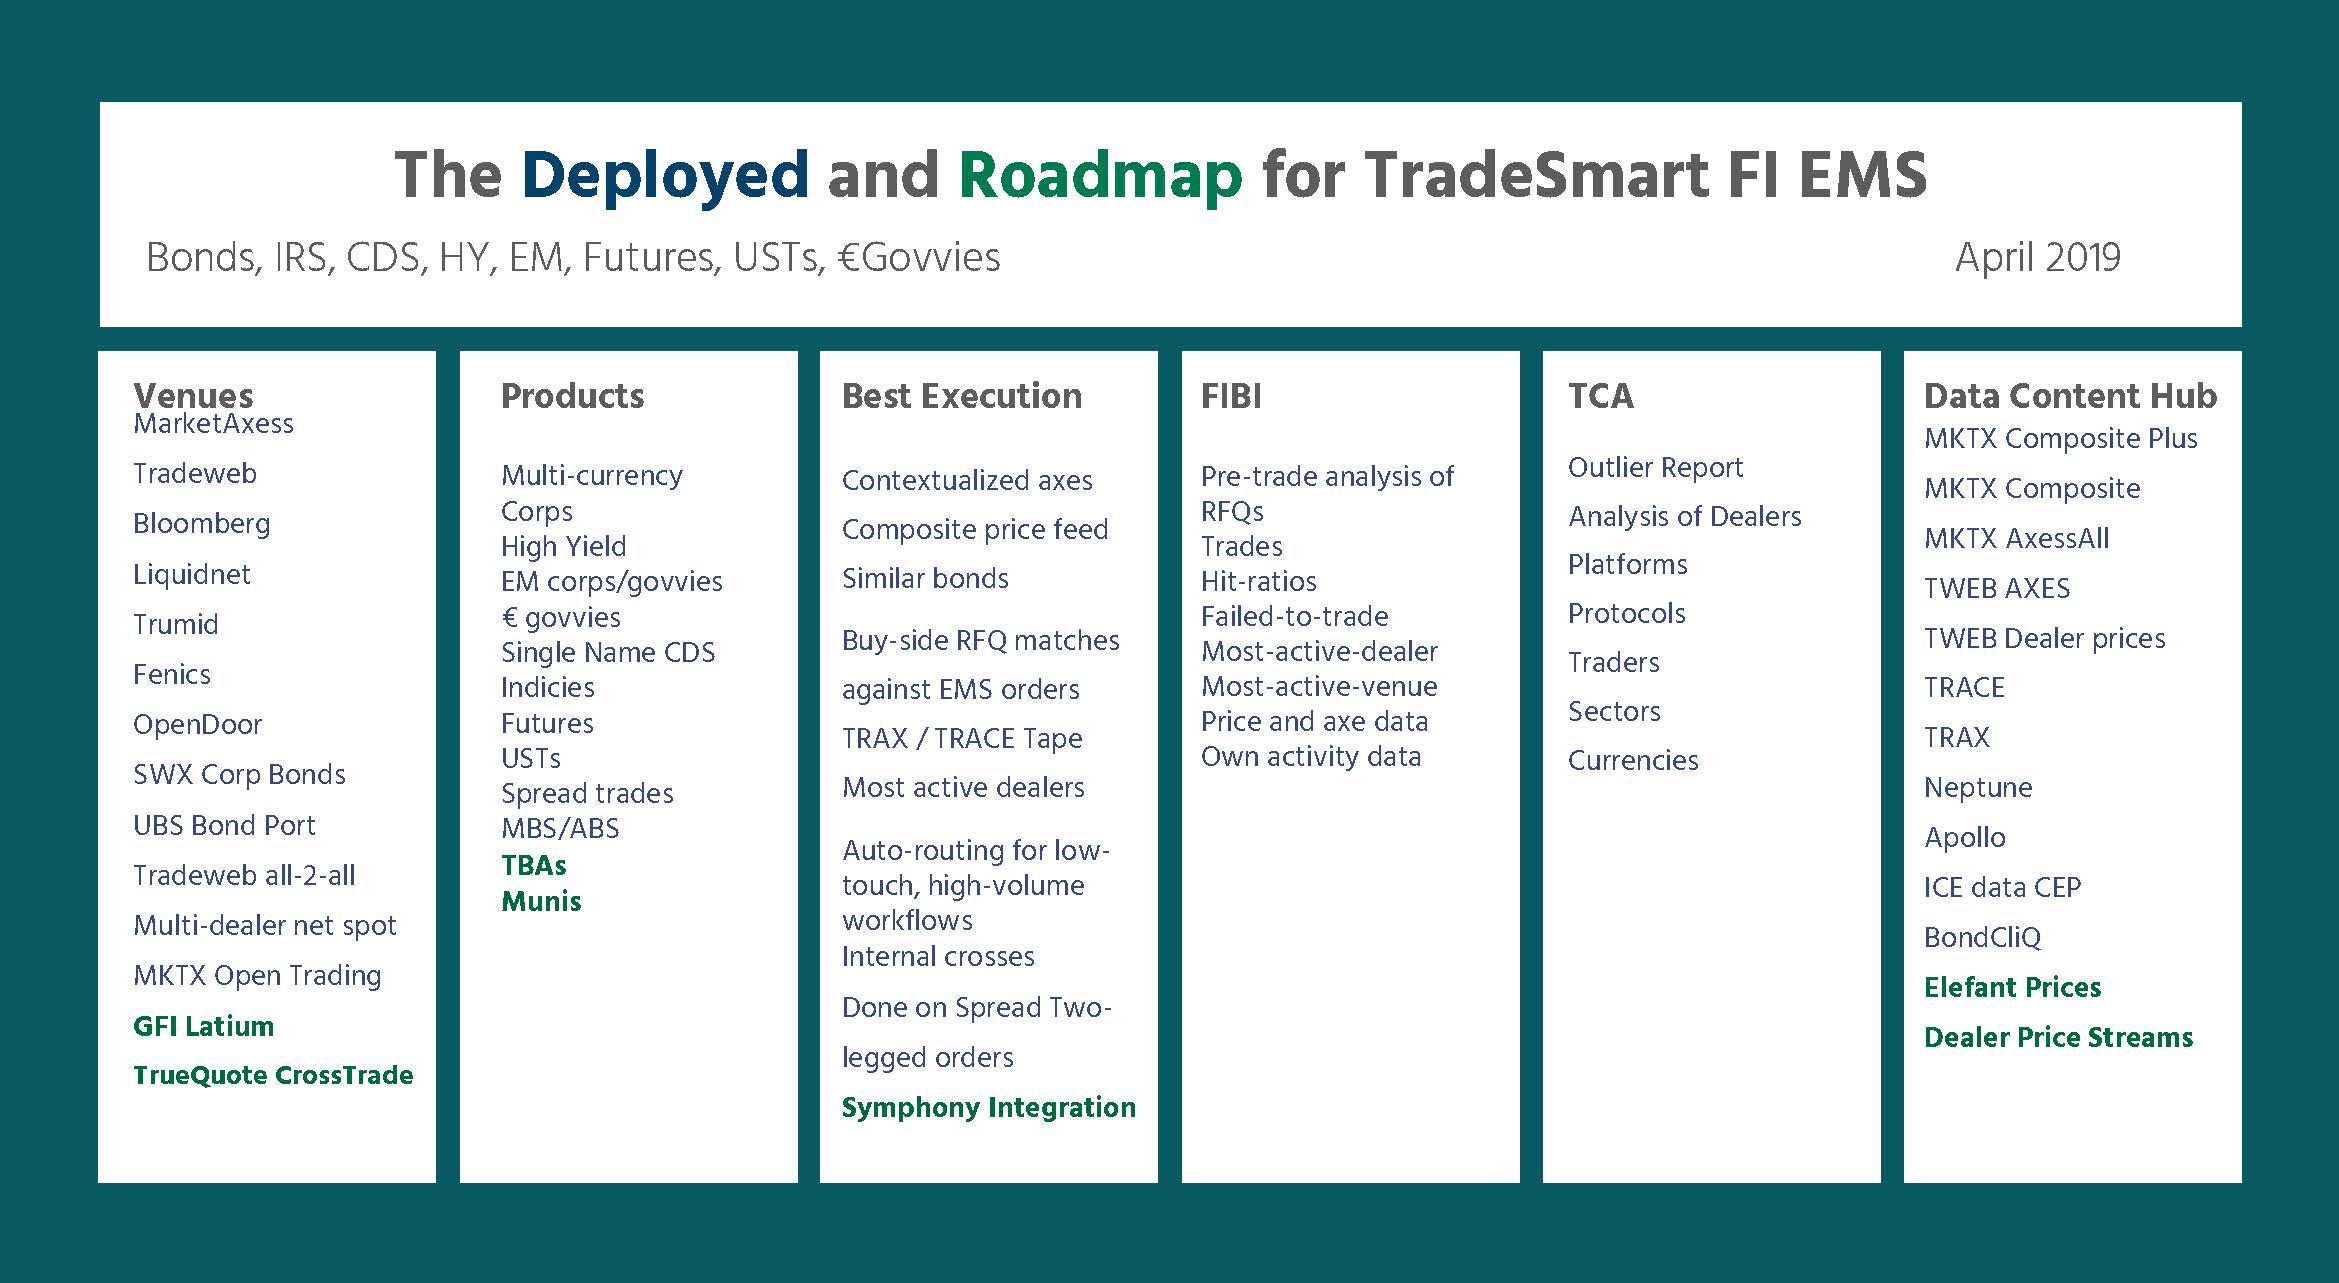Click 'Protocols' under TCA
This screenshot has width=2339, height=1283.
tap(1626, 614)
